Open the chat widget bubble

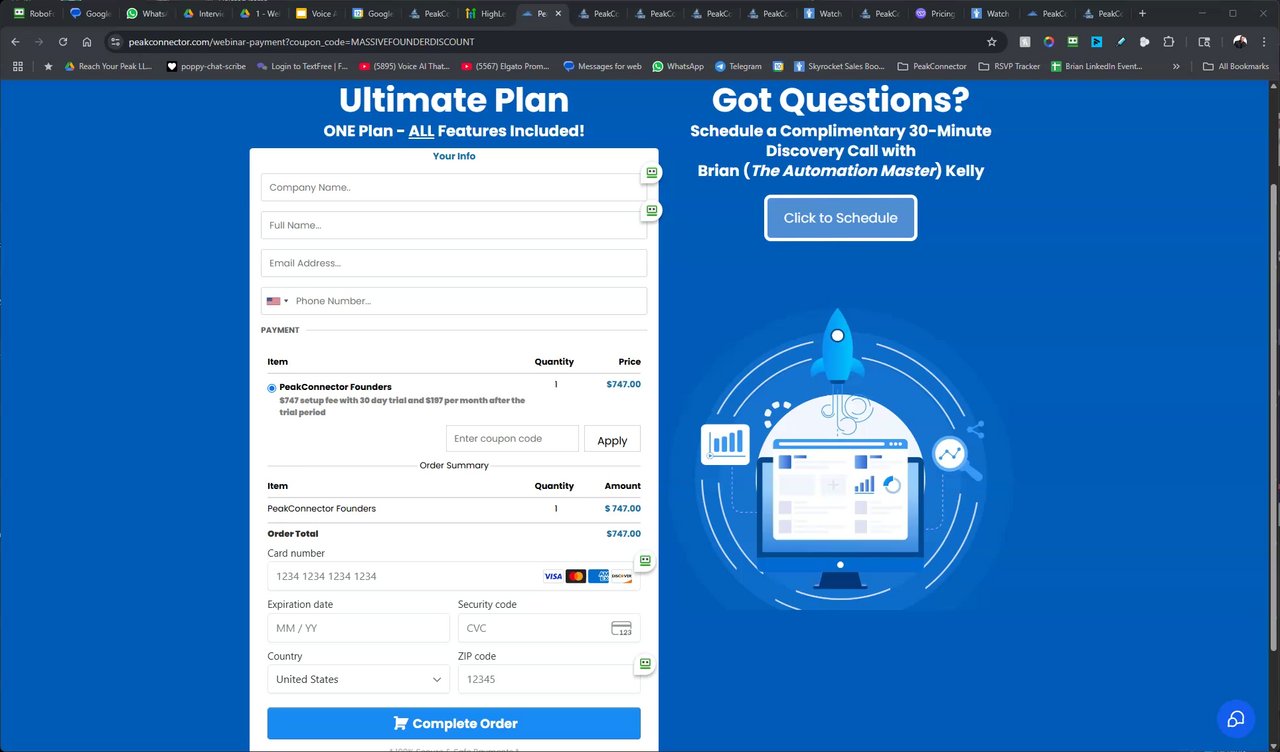pos(1236,718)
